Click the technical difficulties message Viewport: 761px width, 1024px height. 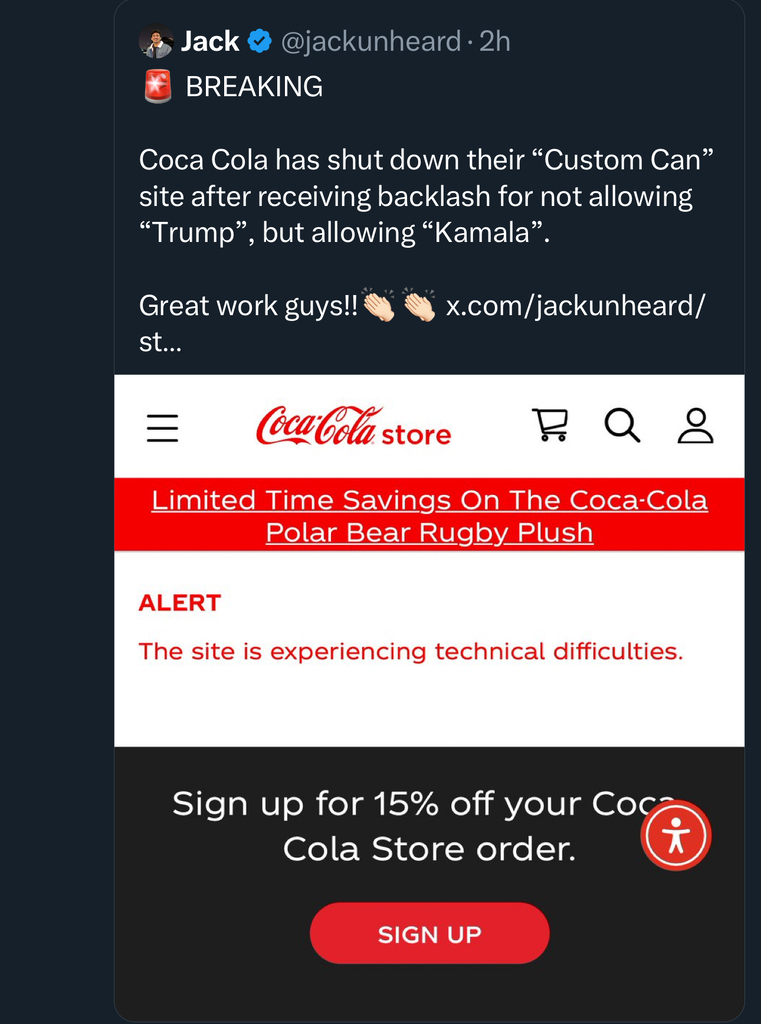pos(410,652)
